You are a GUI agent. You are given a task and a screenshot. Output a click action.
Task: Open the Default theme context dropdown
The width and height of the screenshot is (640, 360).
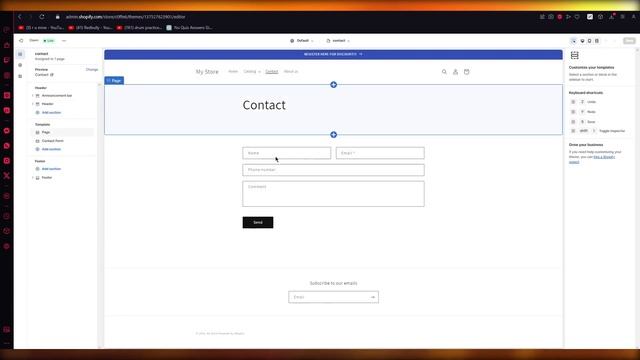point(302,41)
